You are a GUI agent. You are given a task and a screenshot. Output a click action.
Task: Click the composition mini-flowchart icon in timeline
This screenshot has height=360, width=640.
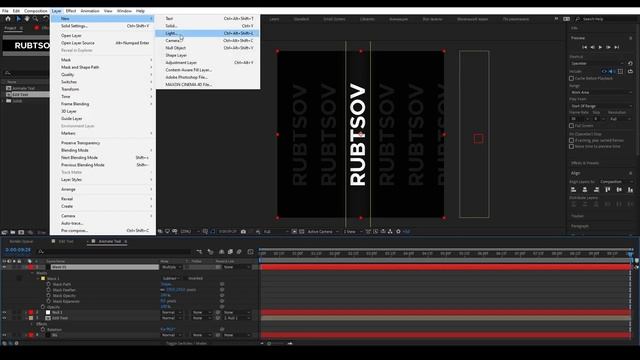199,252
